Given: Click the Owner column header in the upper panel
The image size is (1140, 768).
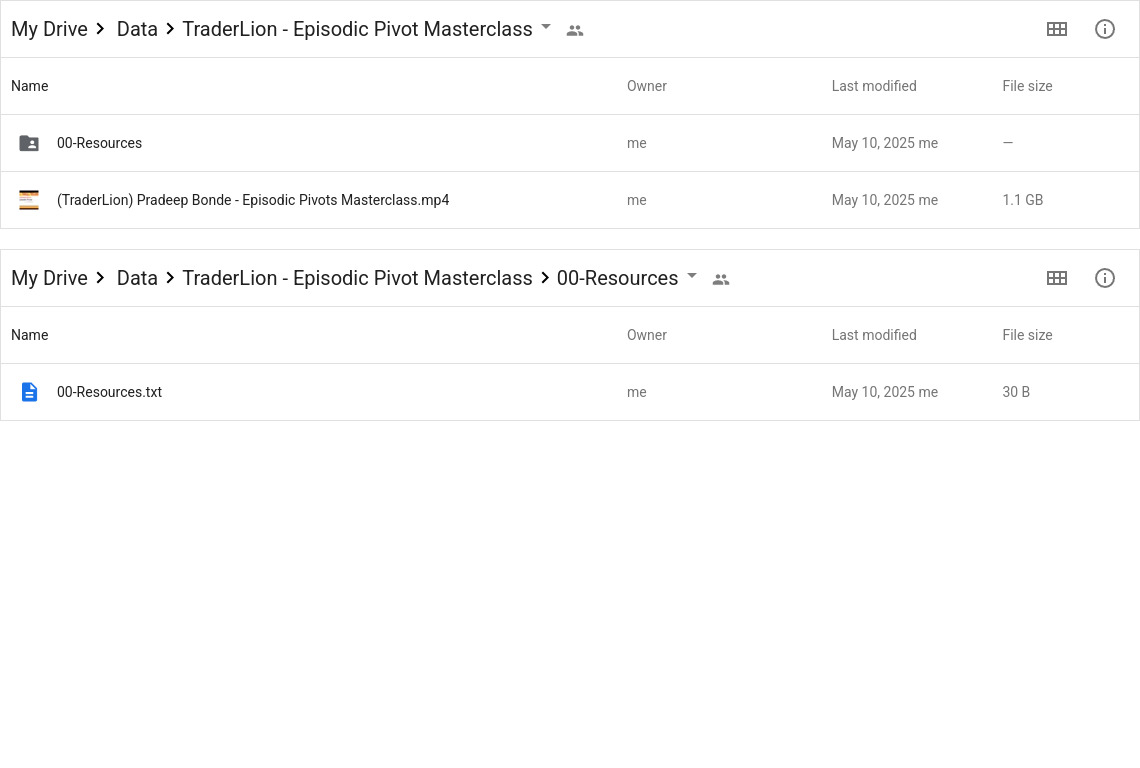Looking at the screenshot, I should (x=646, y=86).
